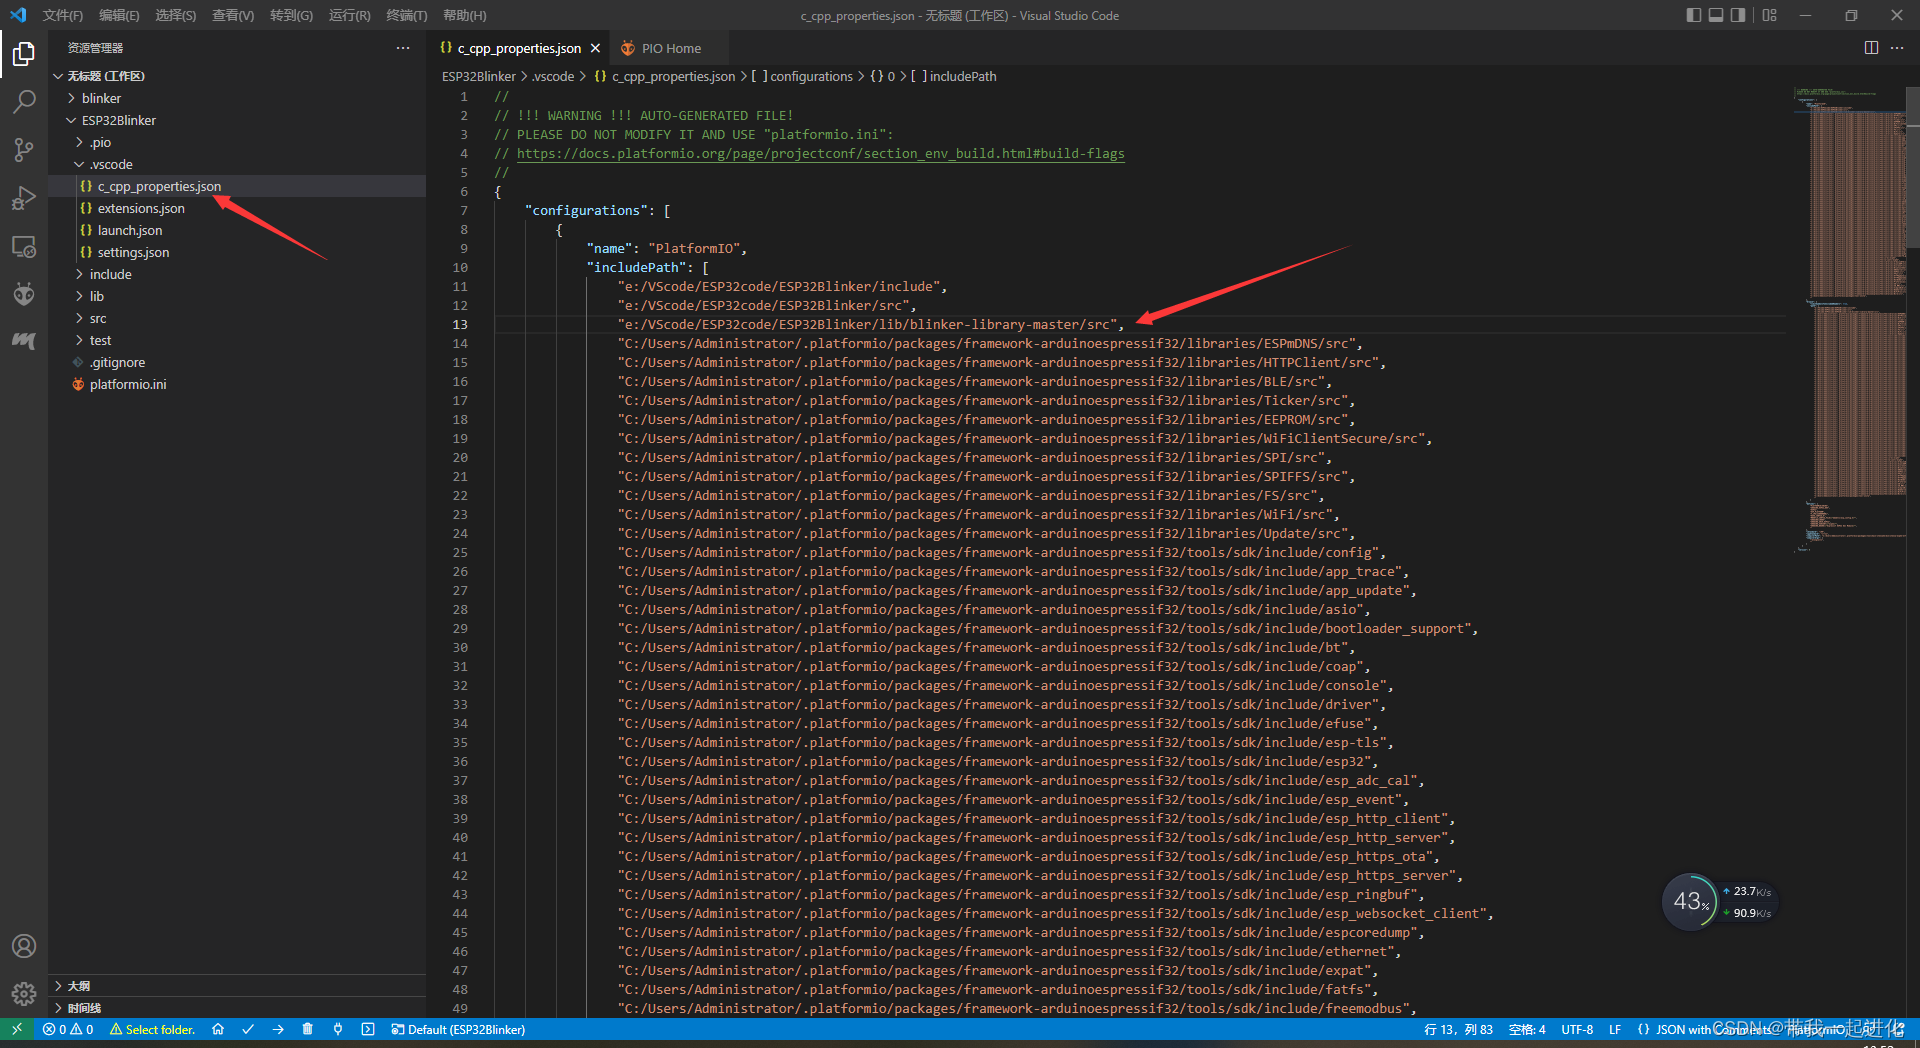1920x1048 pixels.
Task: Click PlatformIO Home icon in status bar
Action: [x=218, y=1029]
